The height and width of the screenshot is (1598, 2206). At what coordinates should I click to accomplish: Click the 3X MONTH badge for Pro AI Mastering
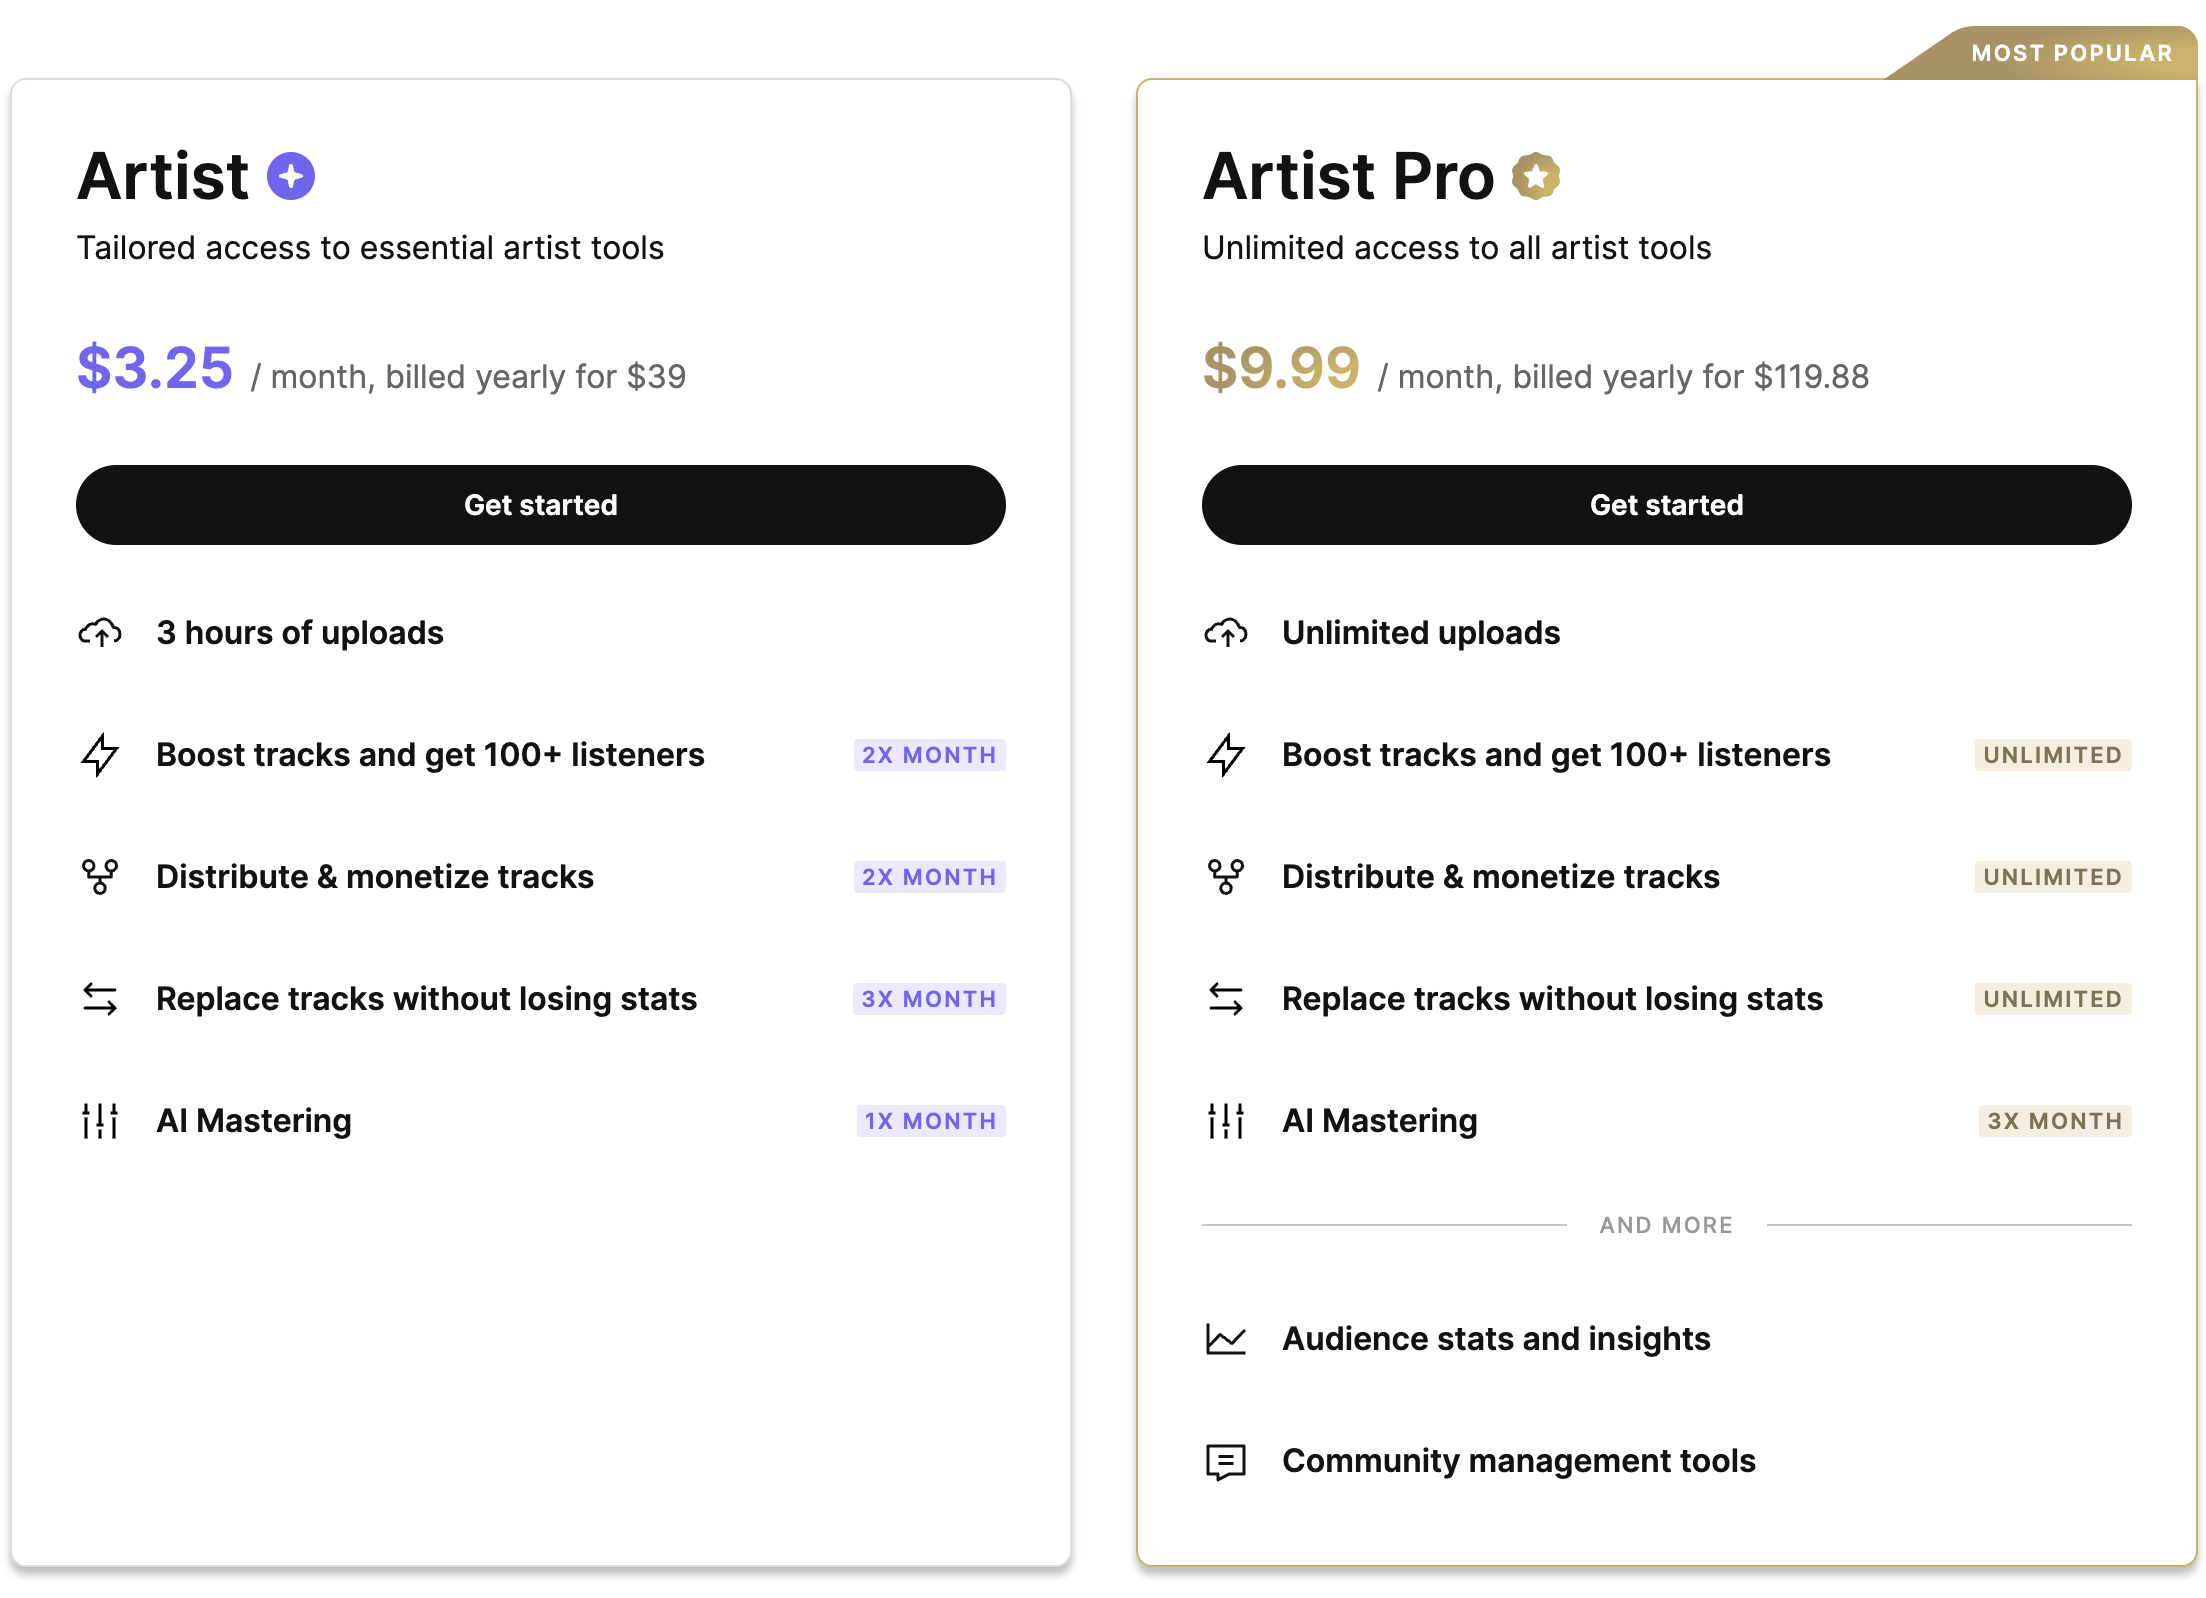click(2055, 1121)
